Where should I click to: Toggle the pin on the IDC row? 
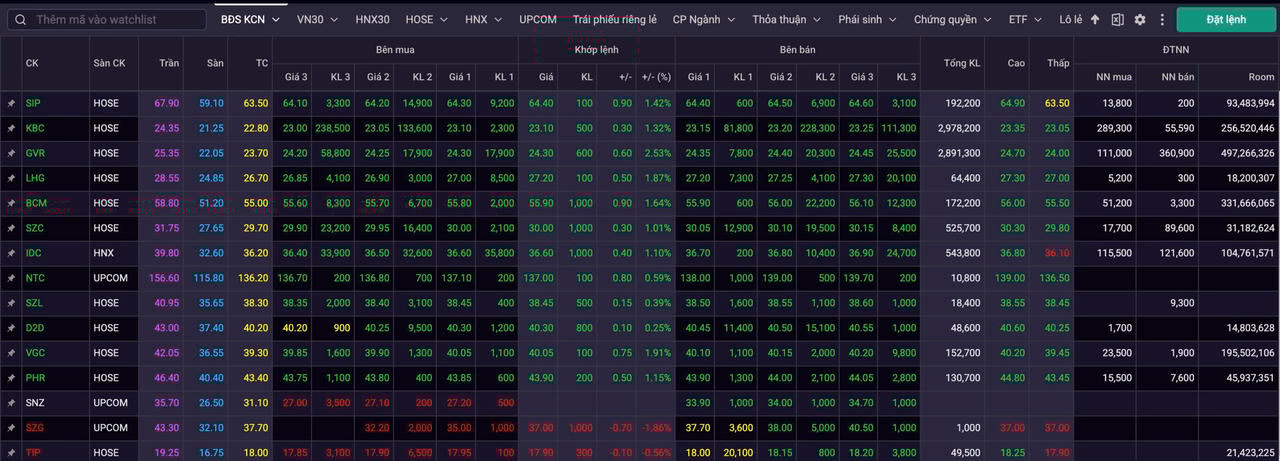tap(12, 253)
